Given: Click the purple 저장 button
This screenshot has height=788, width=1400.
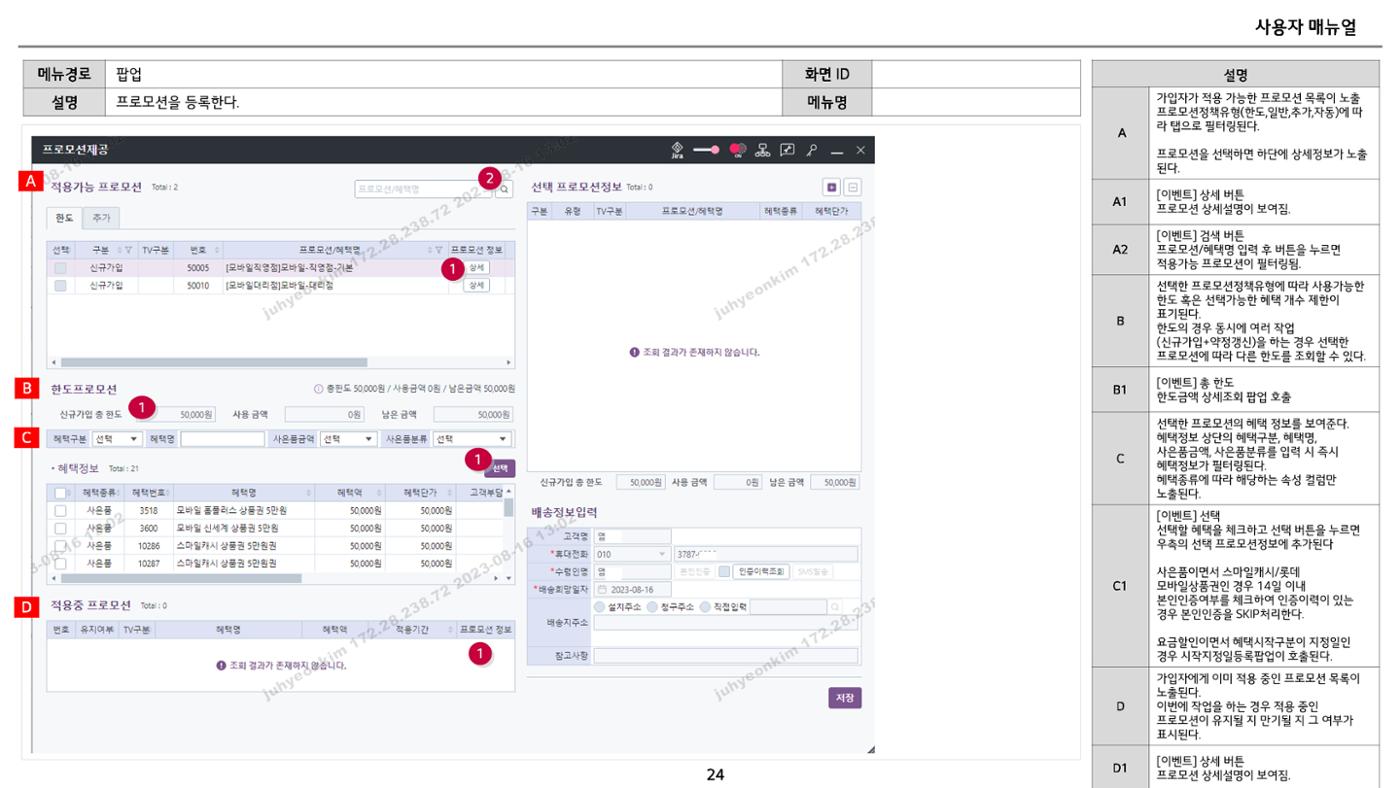Looking at the screenshot, I should (x=844, y=698).
